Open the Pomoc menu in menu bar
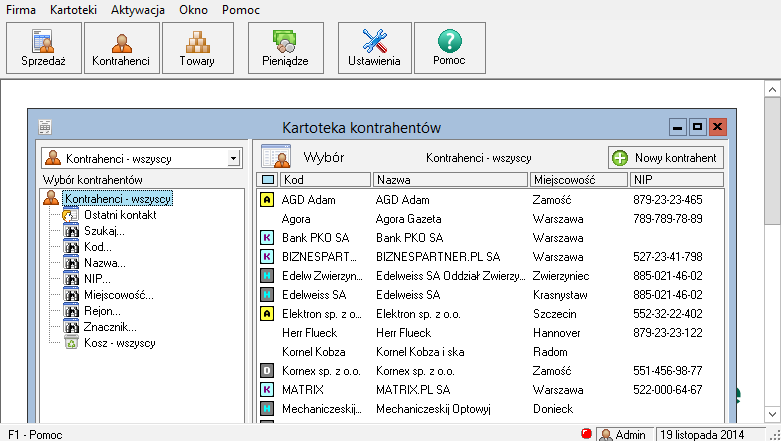 241,9
